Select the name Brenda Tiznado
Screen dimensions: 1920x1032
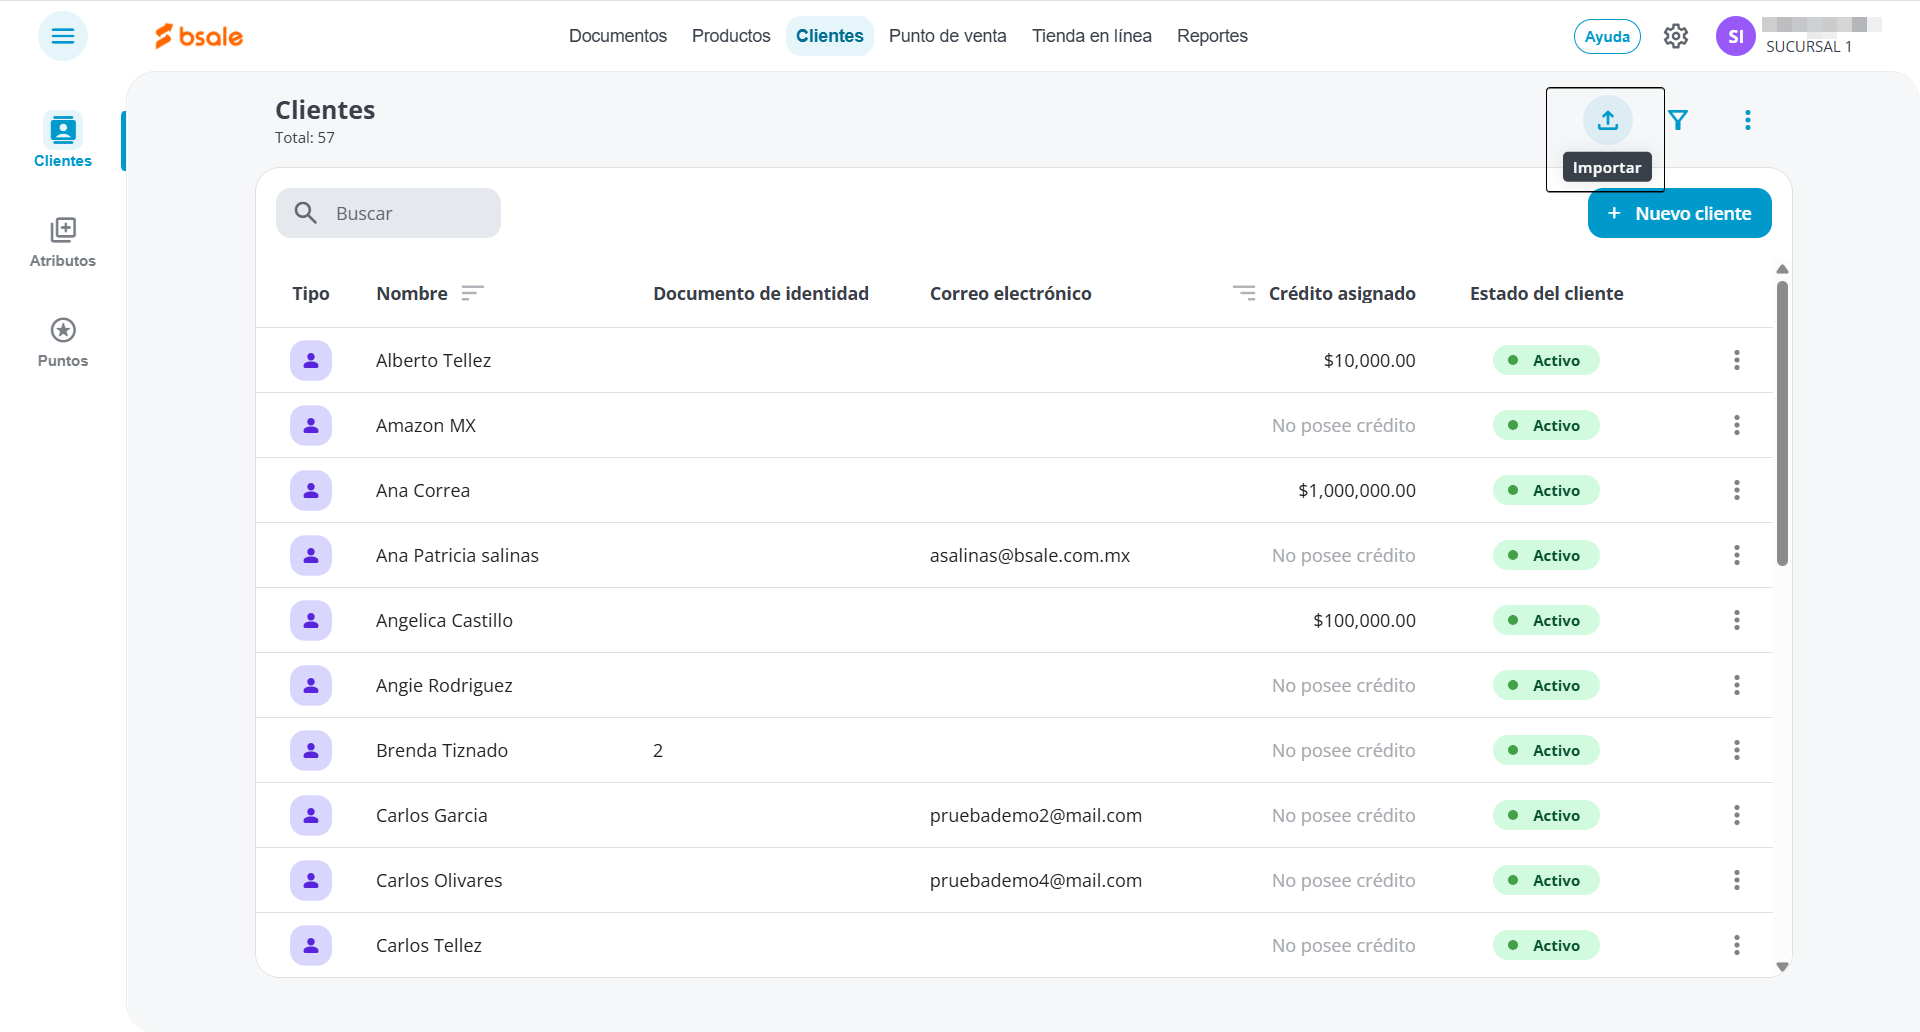(x=442, y=750)
